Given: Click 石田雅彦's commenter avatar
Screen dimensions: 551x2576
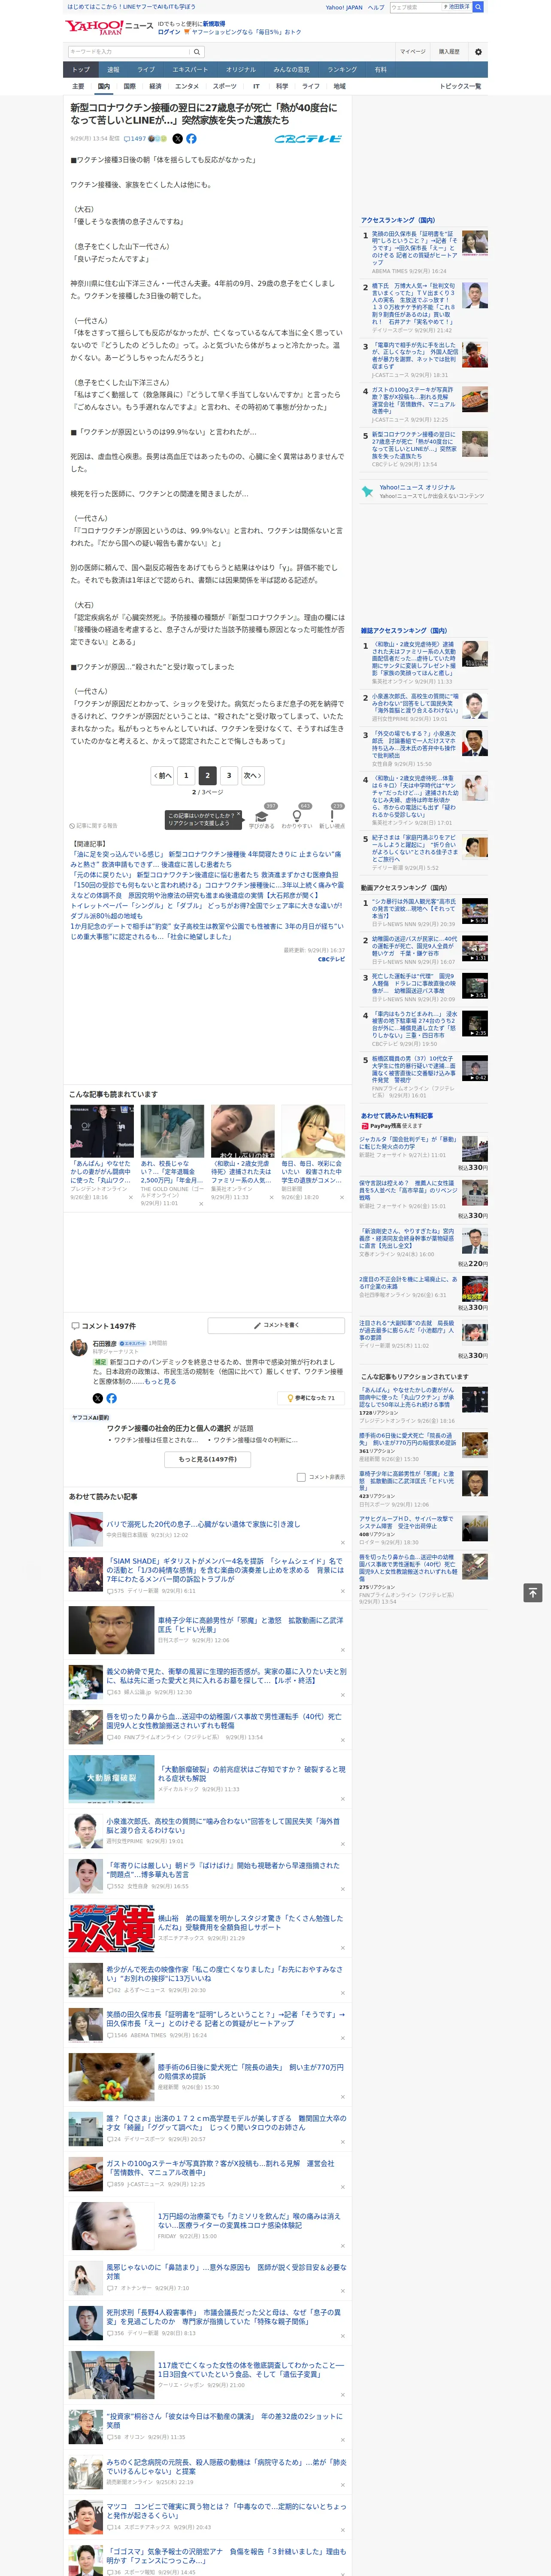Looking at the screenshot, I should point(79,1349).
